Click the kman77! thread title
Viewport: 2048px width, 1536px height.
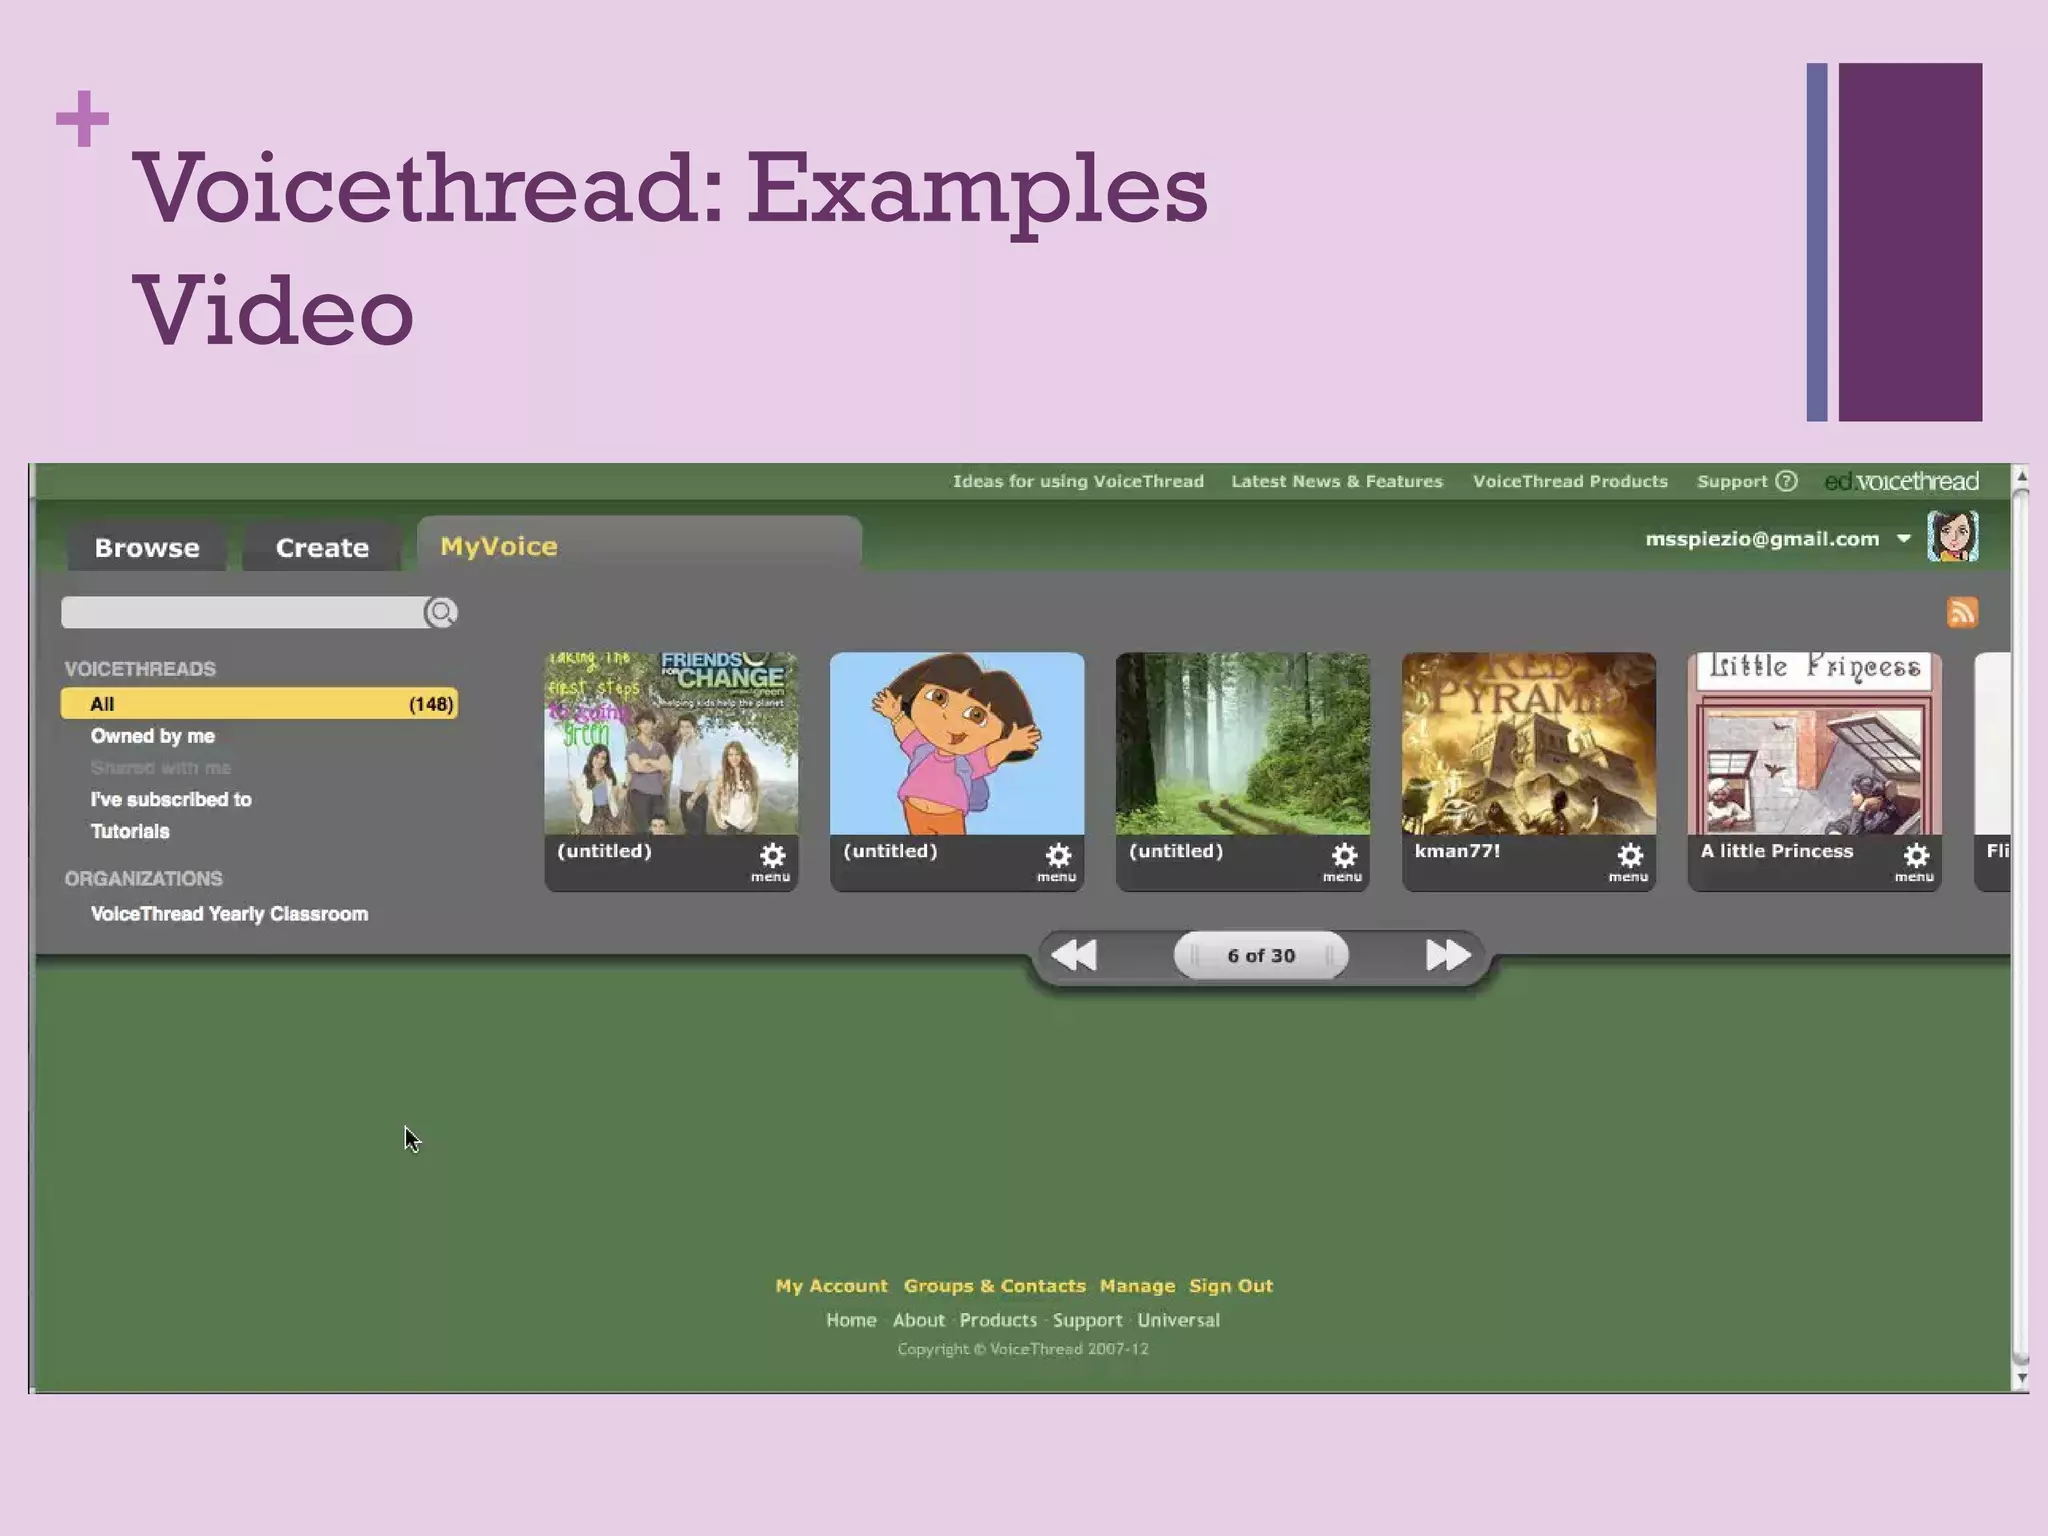(1457, 851)
